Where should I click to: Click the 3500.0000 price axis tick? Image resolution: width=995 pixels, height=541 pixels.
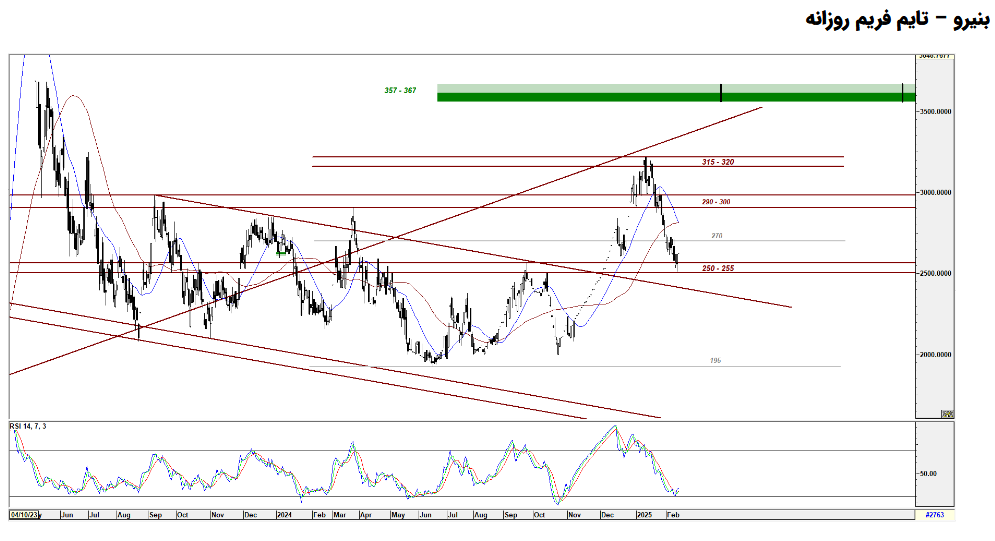pos(941,112)
